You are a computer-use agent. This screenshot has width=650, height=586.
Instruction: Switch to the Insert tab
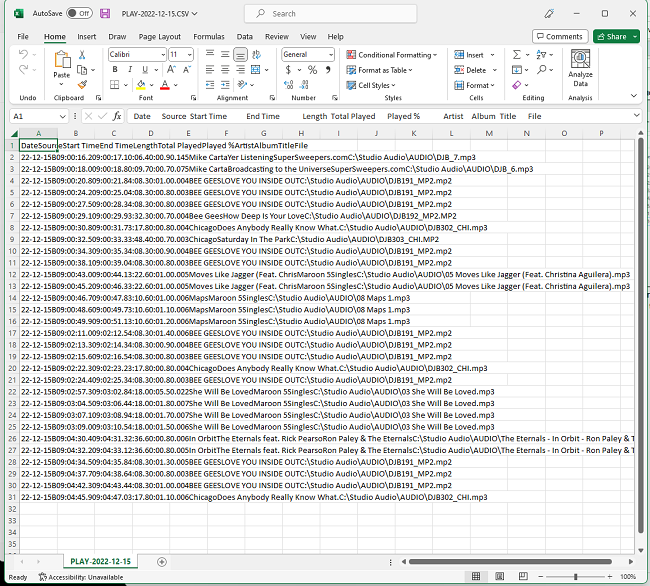[x=87, y=36]
